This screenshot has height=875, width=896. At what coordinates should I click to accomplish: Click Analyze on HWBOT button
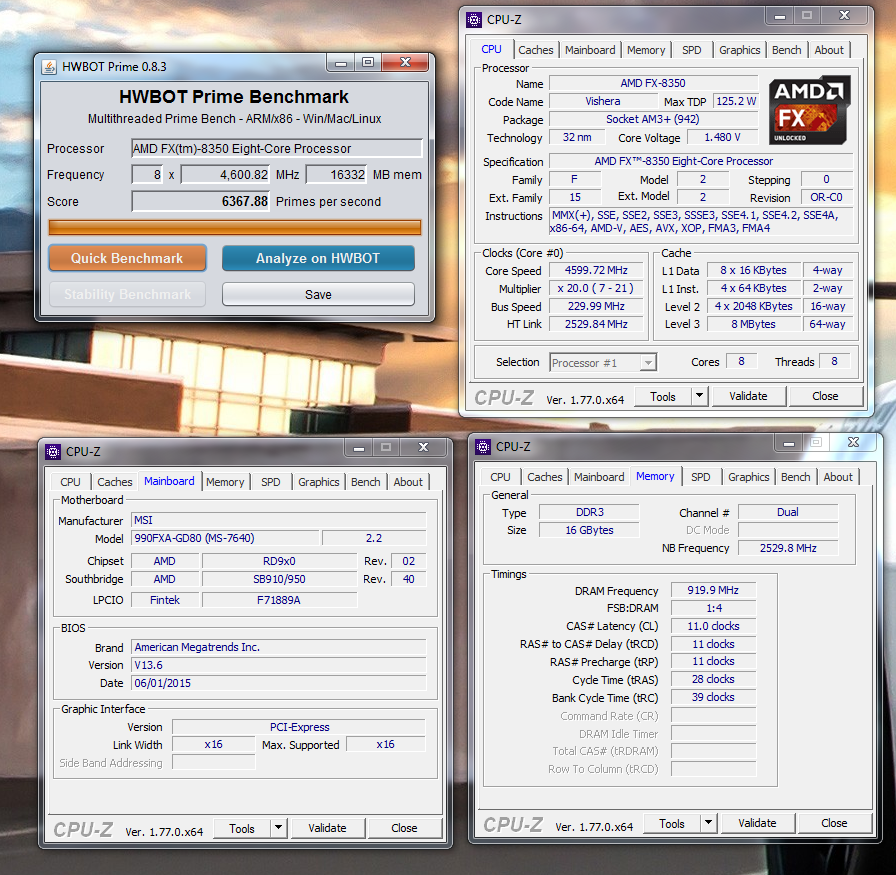(318, 258)
